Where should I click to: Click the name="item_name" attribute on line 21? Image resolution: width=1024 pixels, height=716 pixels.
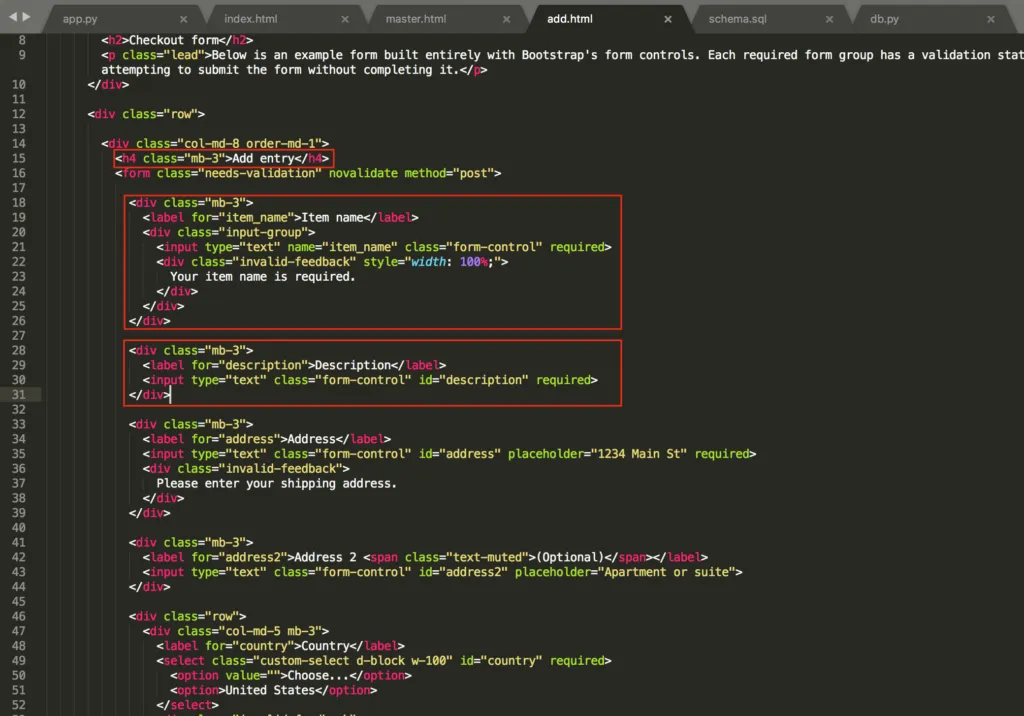point(342,247)
